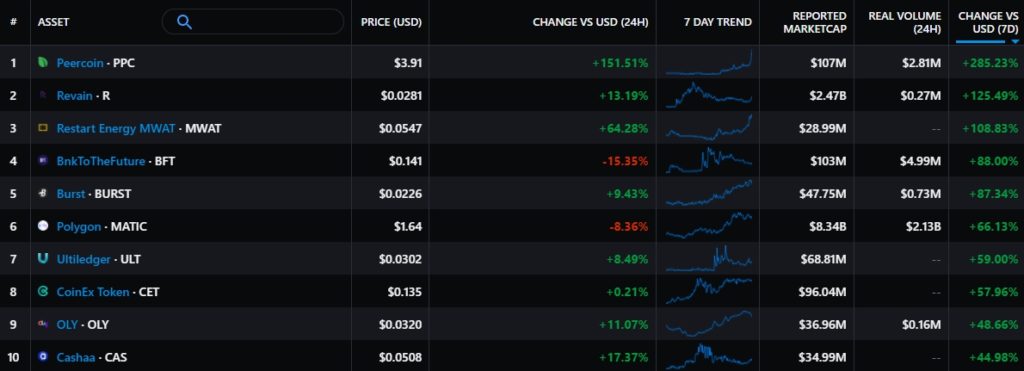Click Polygon real volume $2.13B
Image resolution: width=1024 pixels, height=371 pixels.
[x=923, y=227]
